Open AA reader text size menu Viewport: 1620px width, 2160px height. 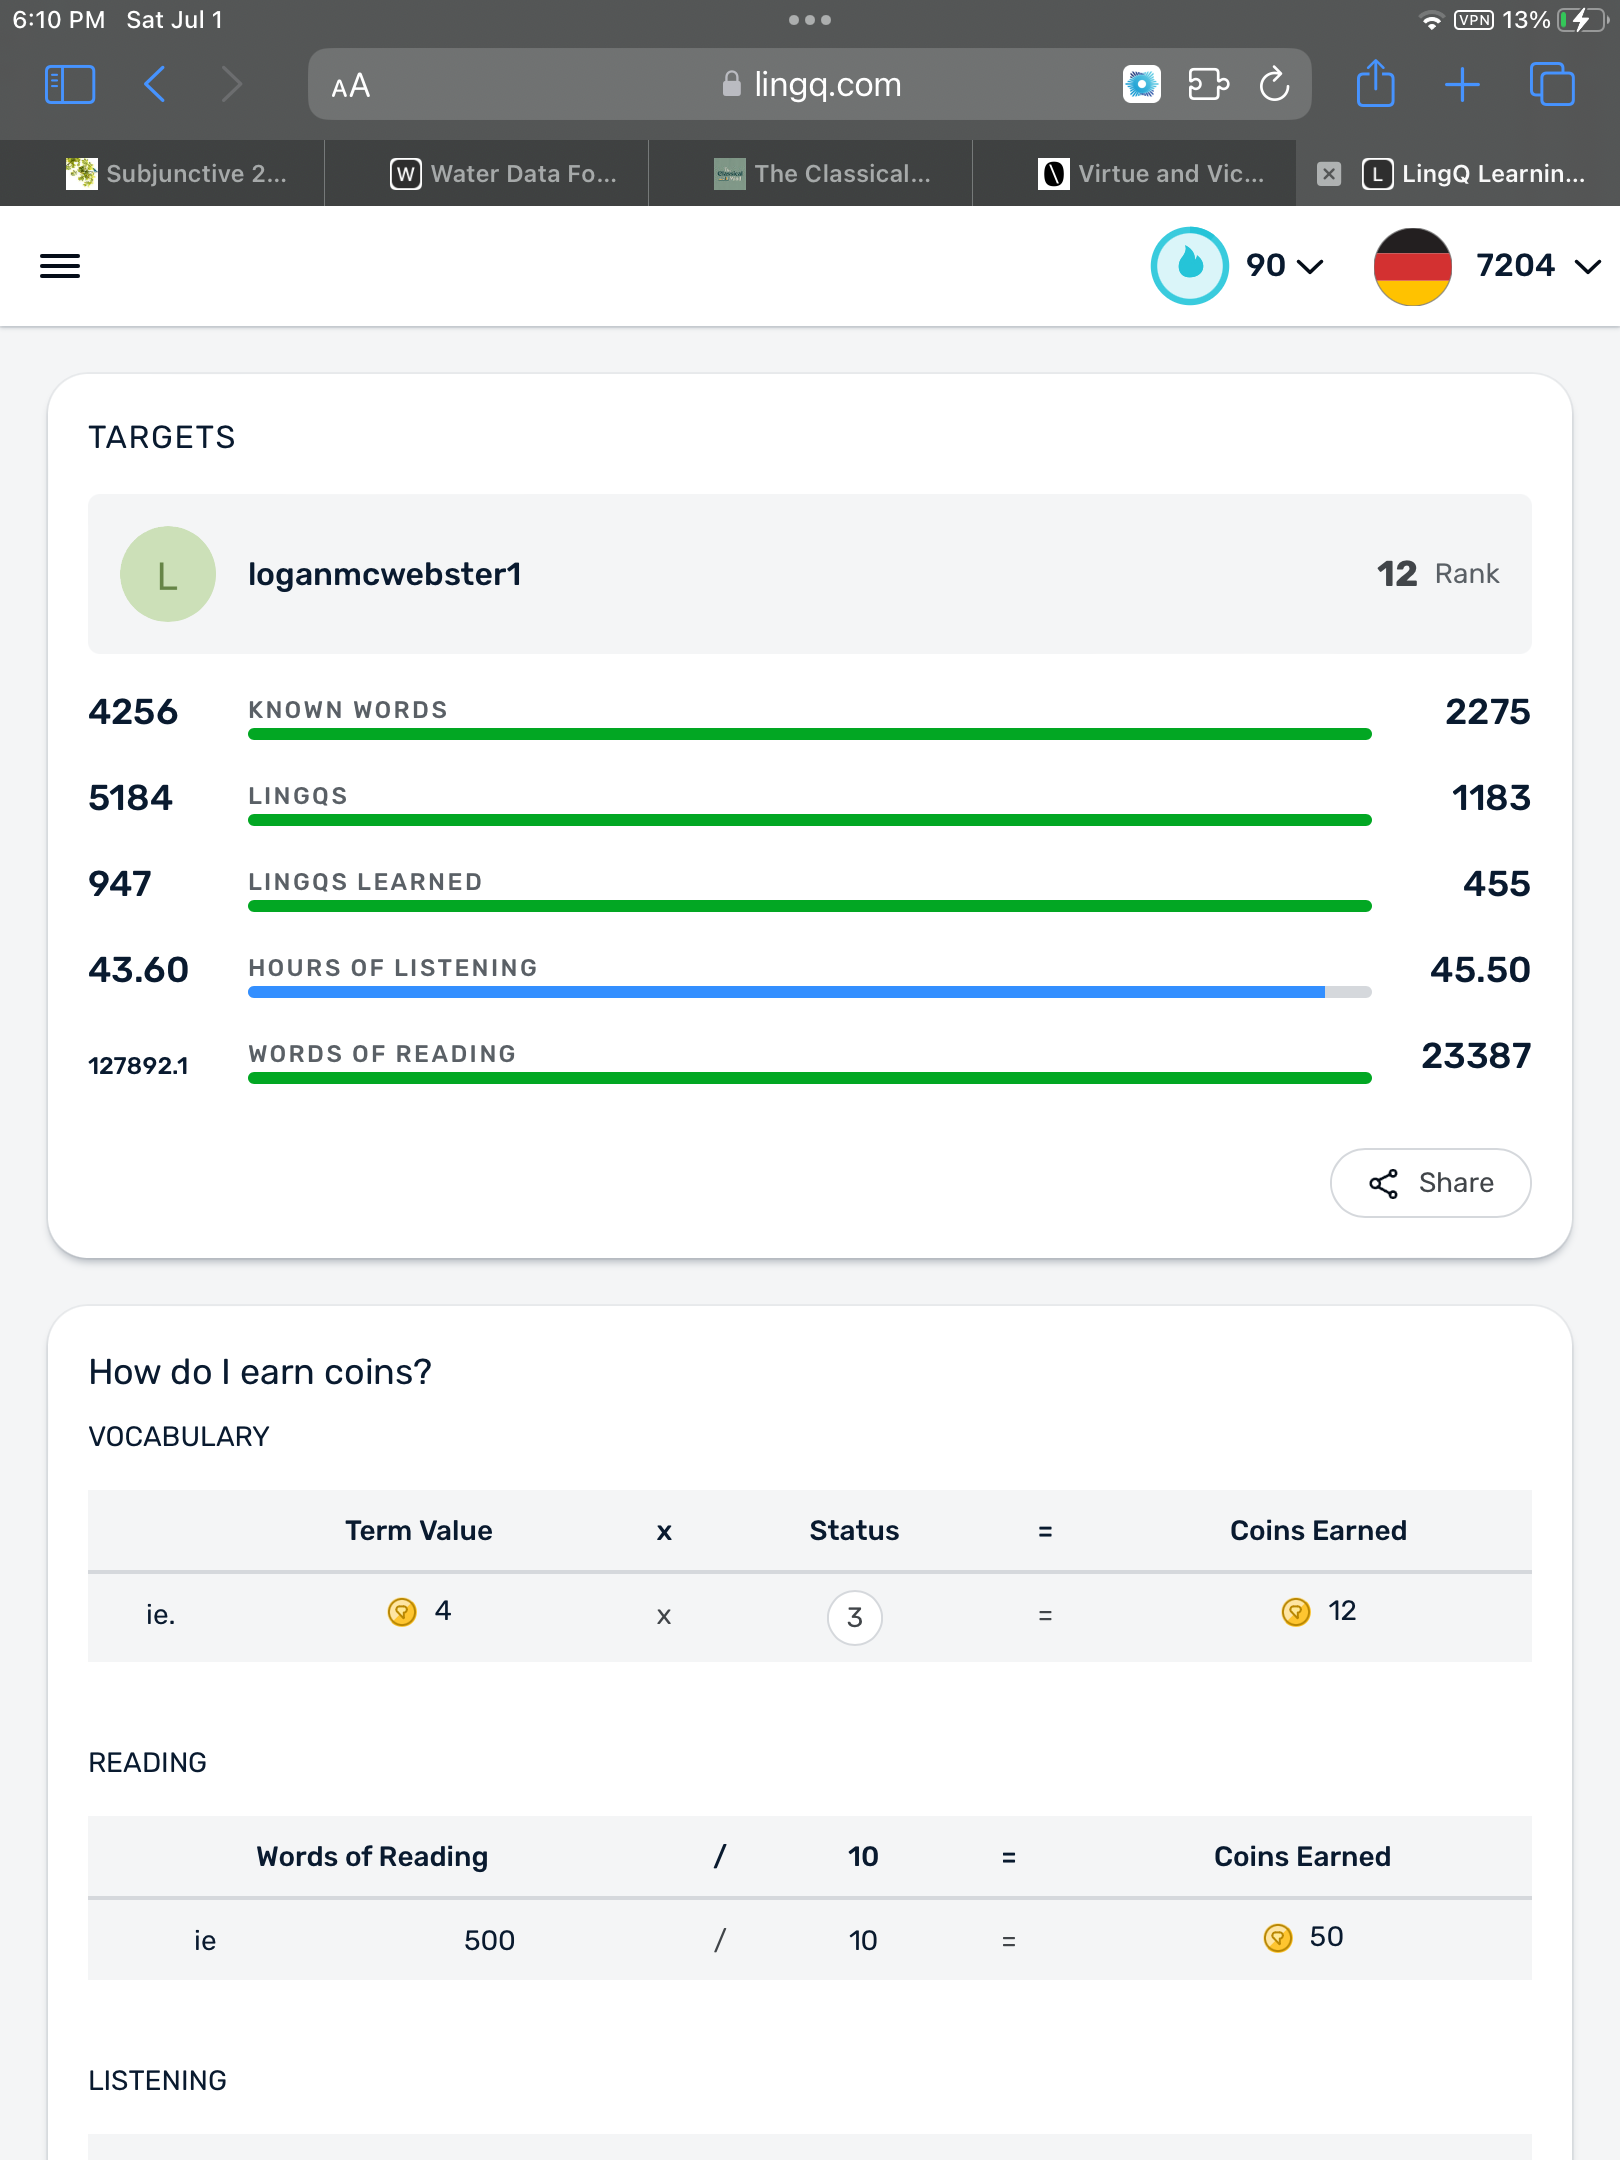point(351,86)
